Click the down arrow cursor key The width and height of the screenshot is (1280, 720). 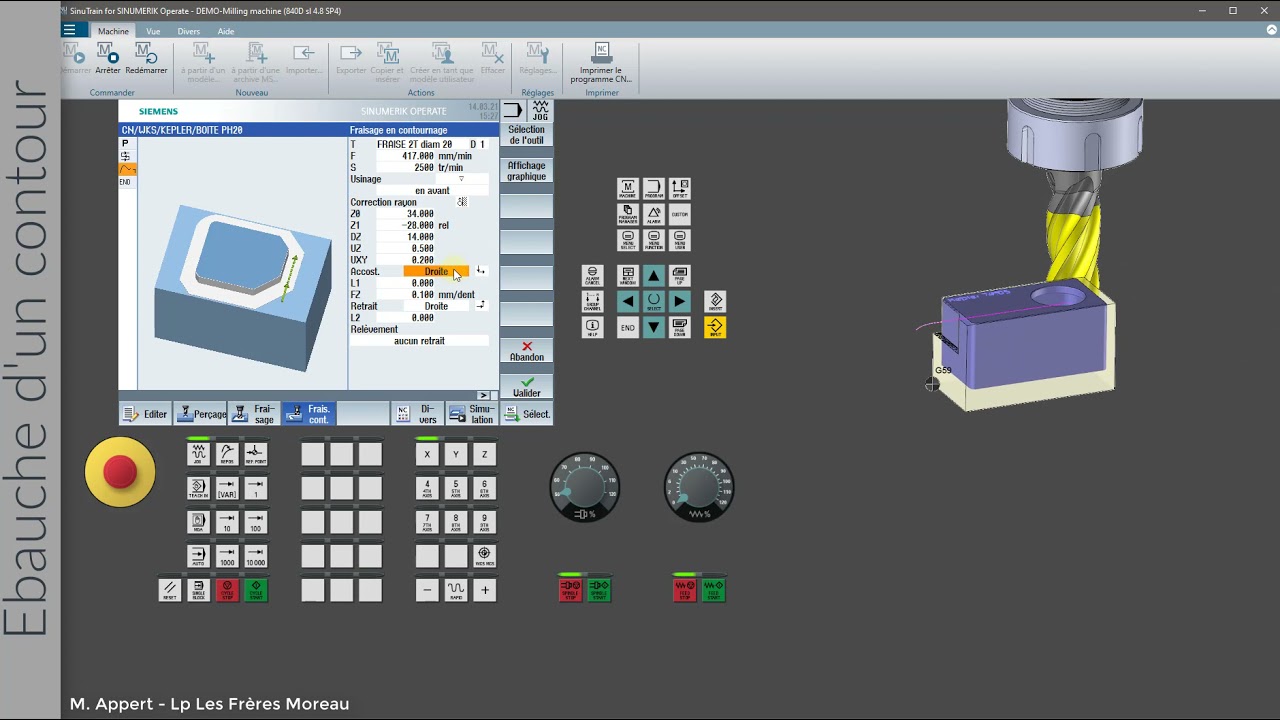pyautogui.click(x=654, y=327)
